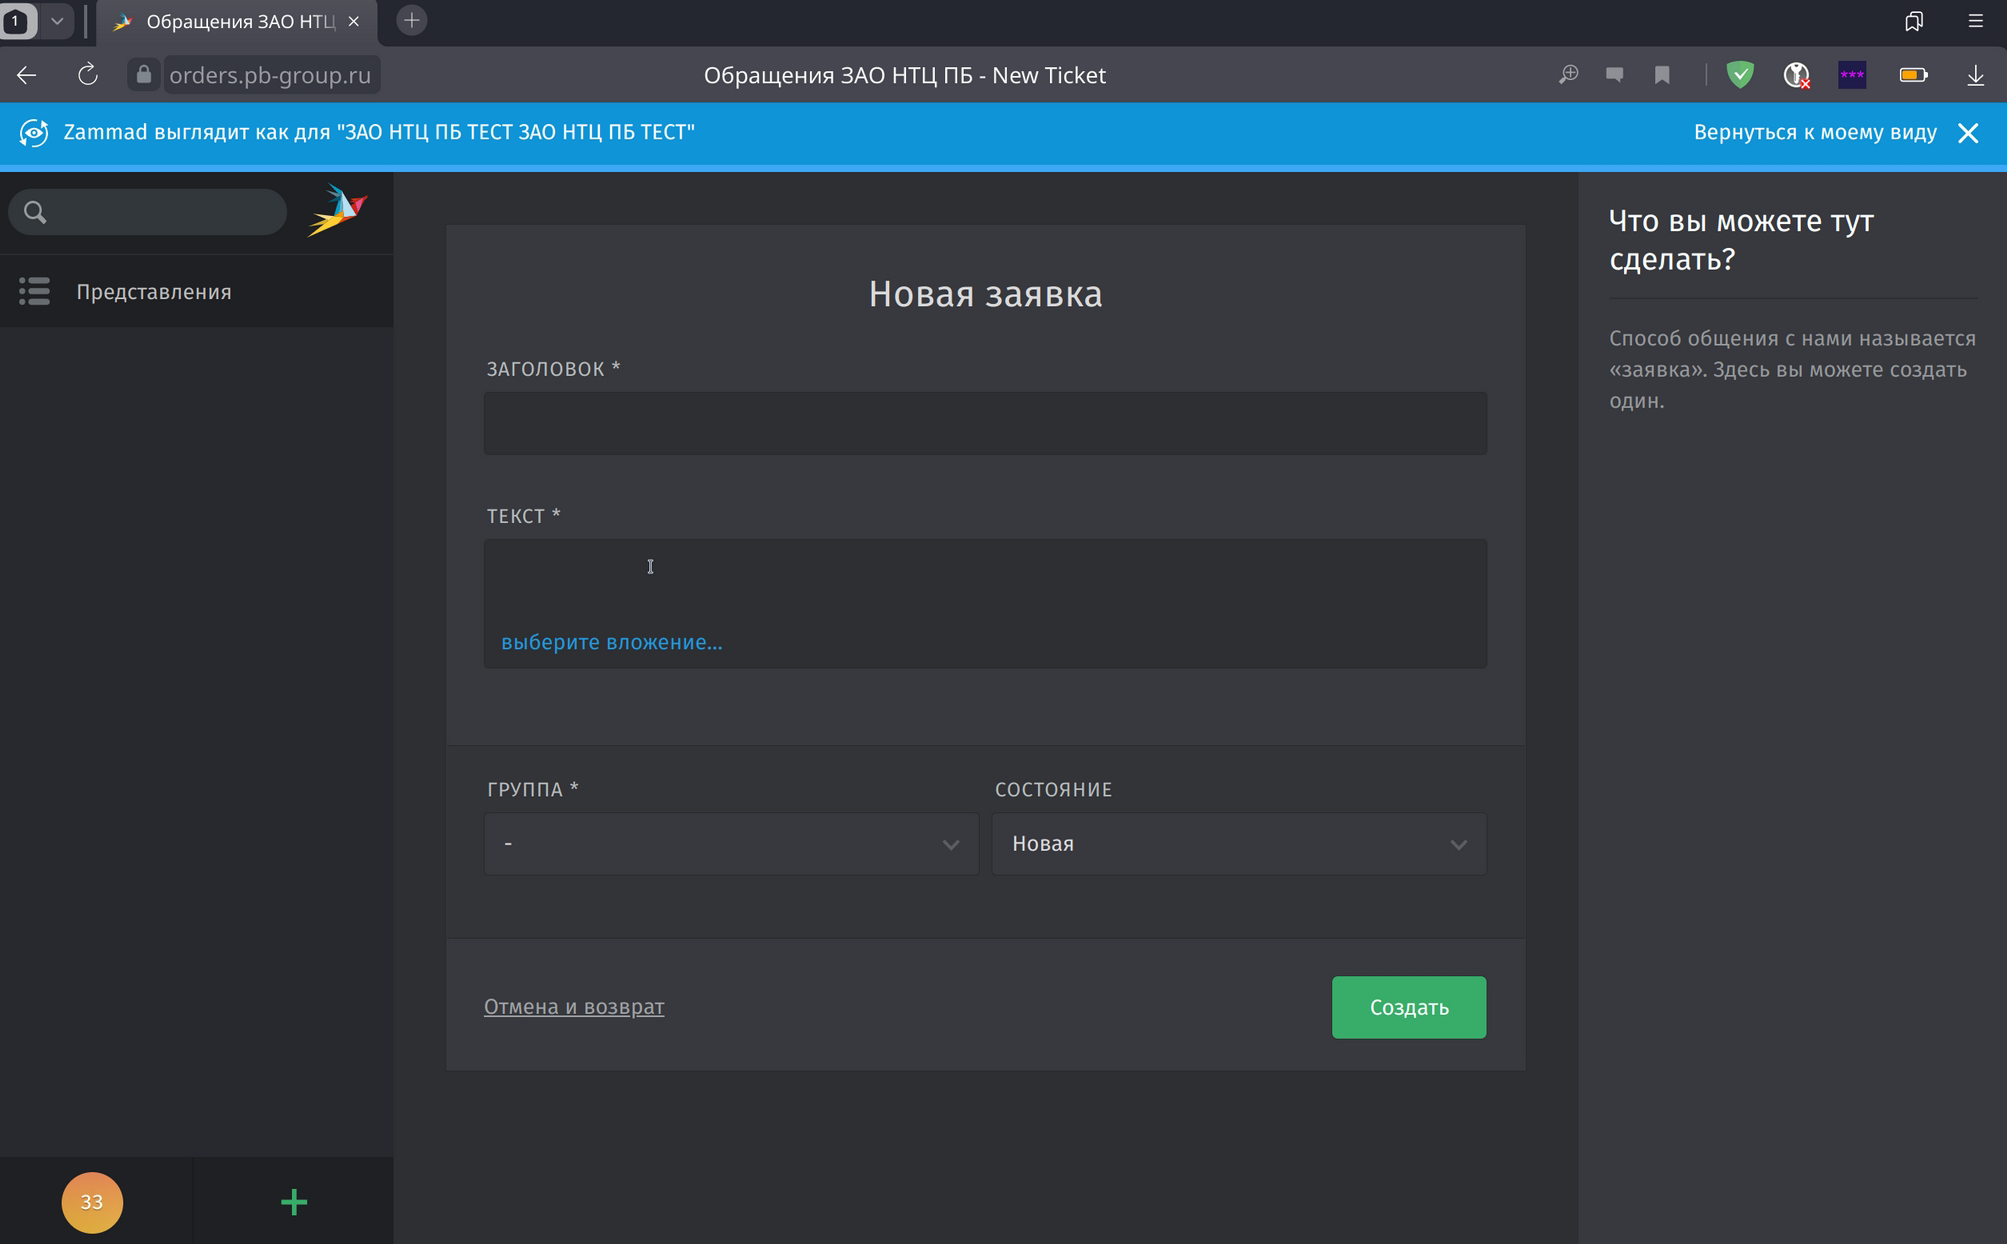
Task: Open the green shield protection icon
Action: tap(1741, 75)
